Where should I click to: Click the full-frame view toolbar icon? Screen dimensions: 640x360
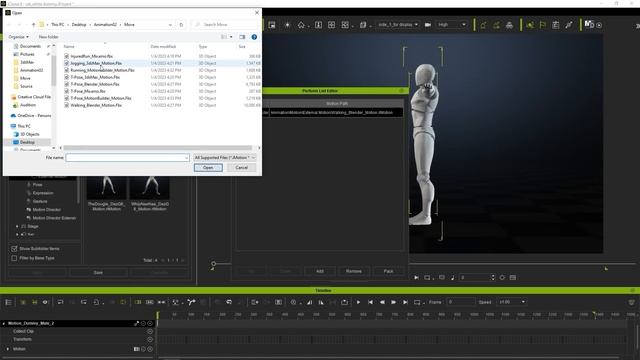pos(318,25)
